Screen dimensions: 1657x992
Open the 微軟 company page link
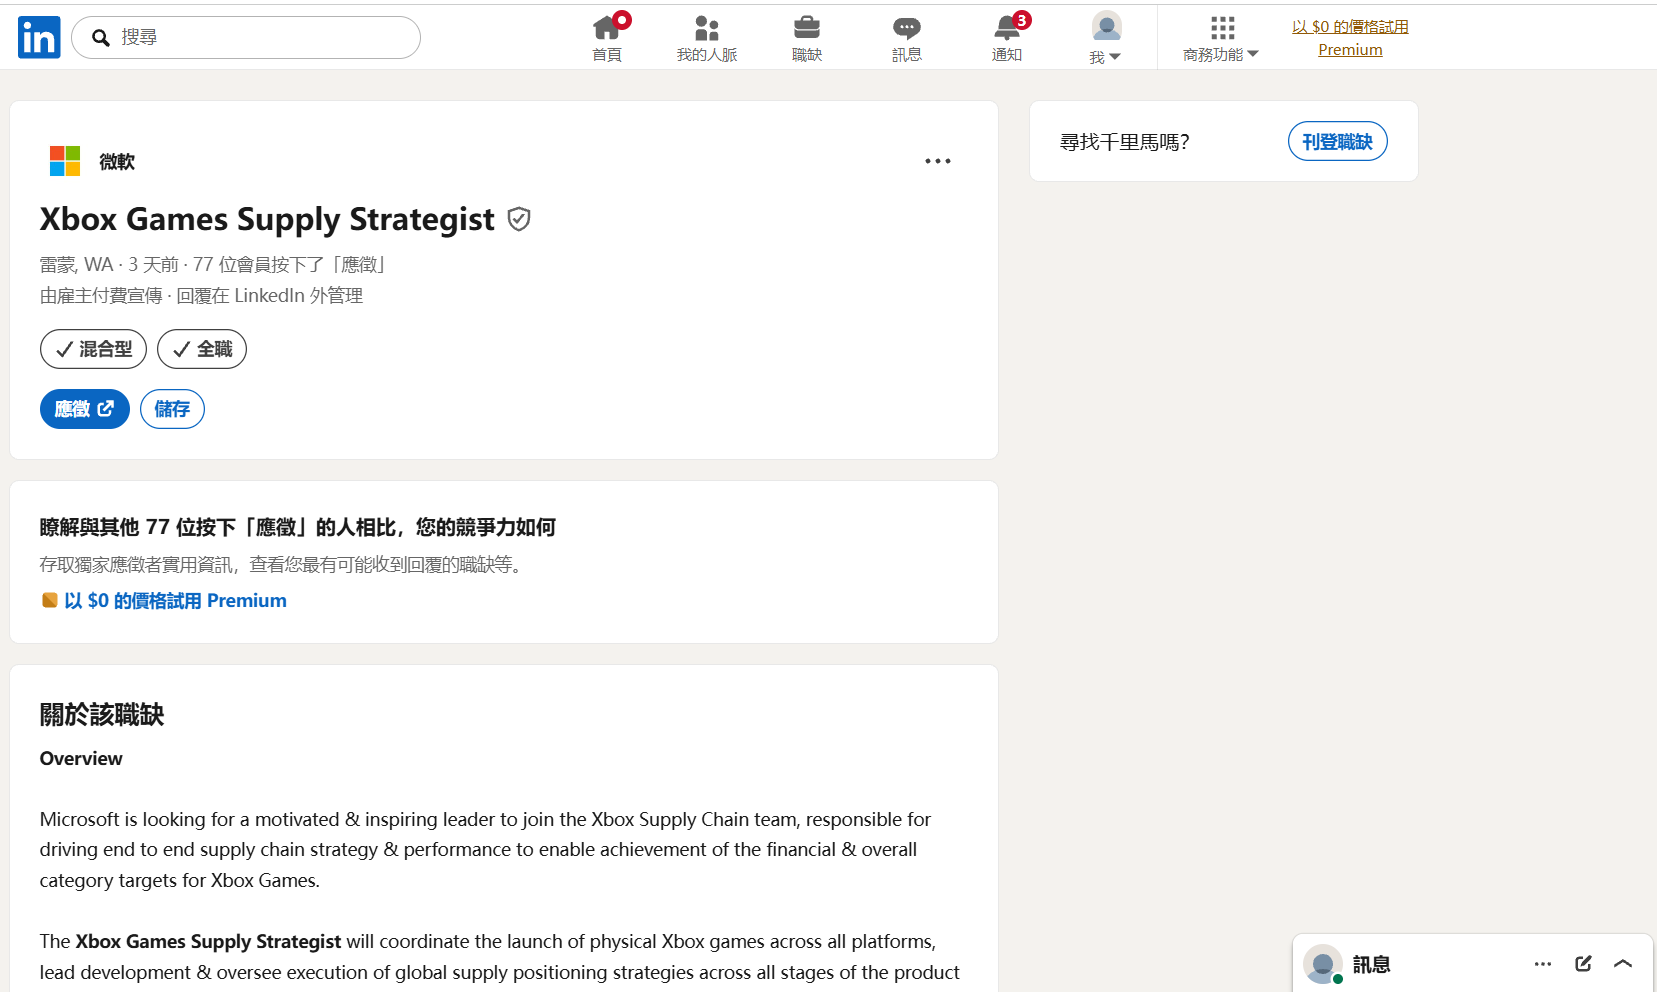pyautogui.click(x=117, y=161)
